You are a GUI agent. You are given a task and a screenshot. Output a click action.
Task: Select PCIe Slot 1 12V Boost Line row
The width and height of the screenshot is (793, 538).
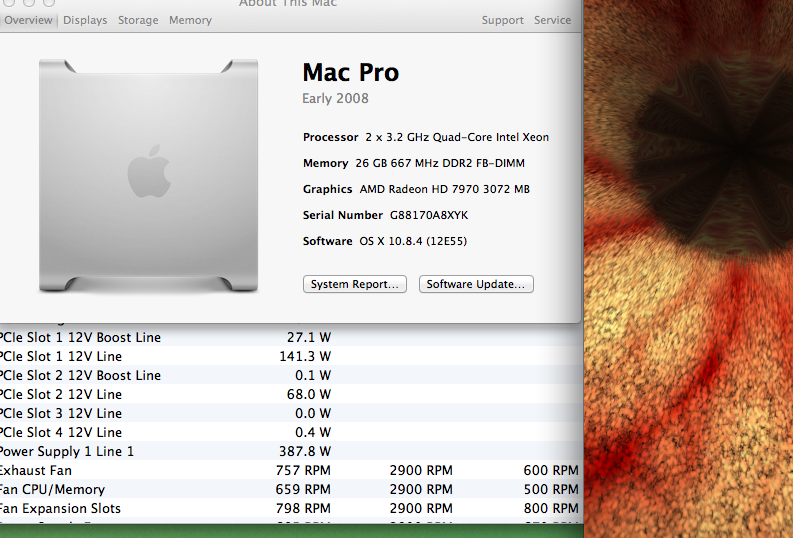click(291, 337)
